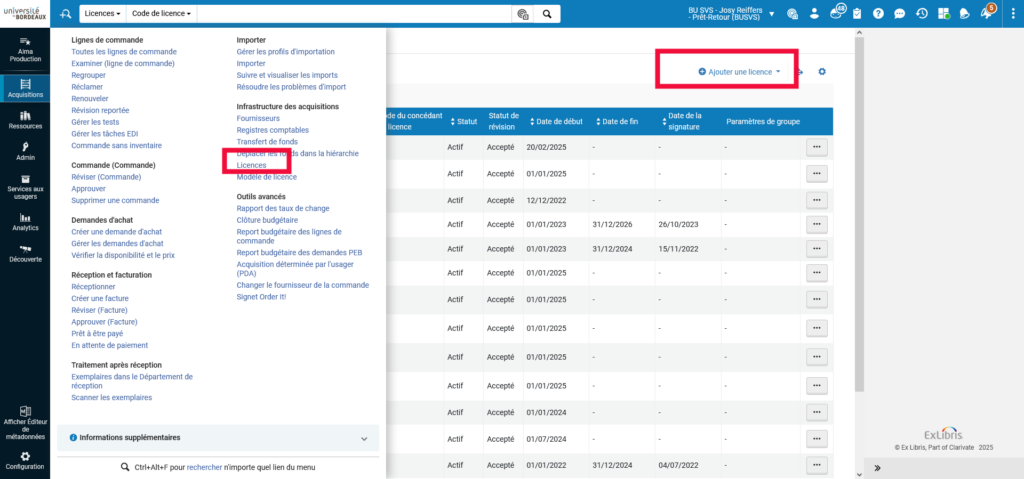Open the location dropdown arrow BU SVS
This screenshot has height=479, width=1024.
(x=772, y=13)
